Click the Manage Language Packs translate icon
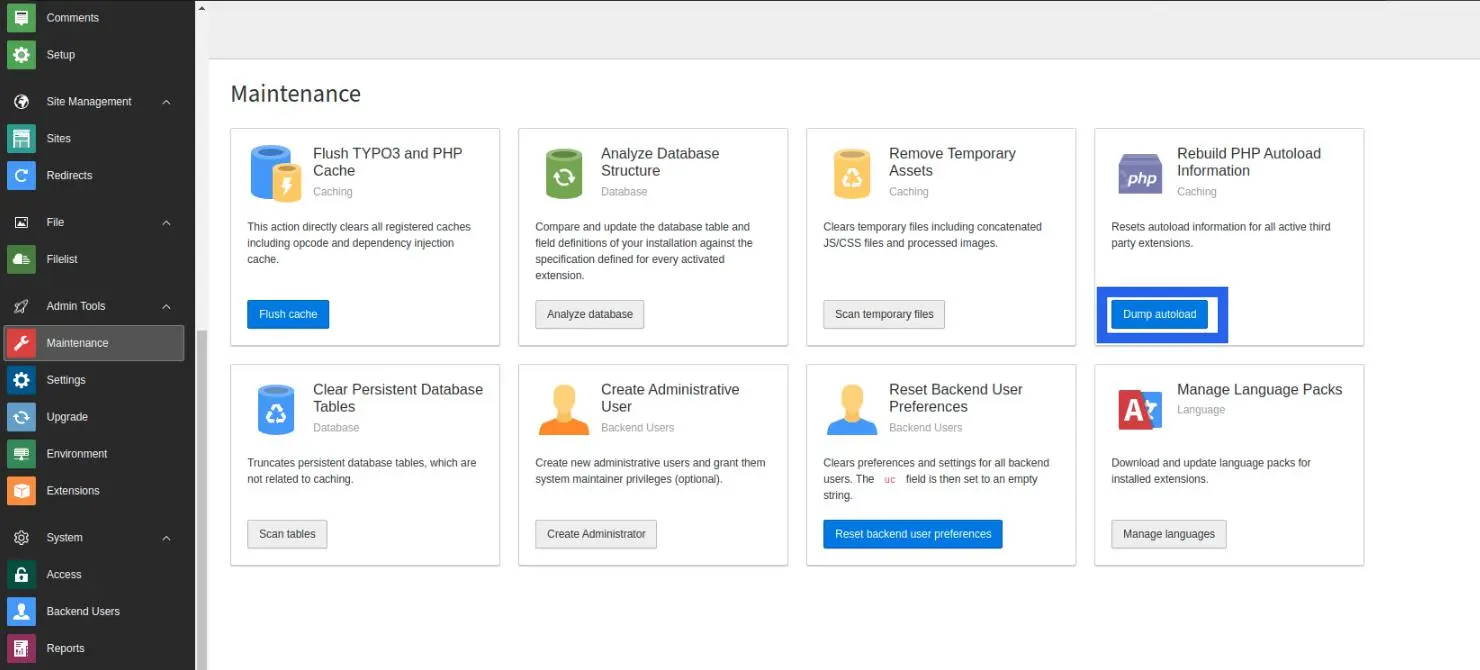The image size is (1480, 670). [1140, 409]
